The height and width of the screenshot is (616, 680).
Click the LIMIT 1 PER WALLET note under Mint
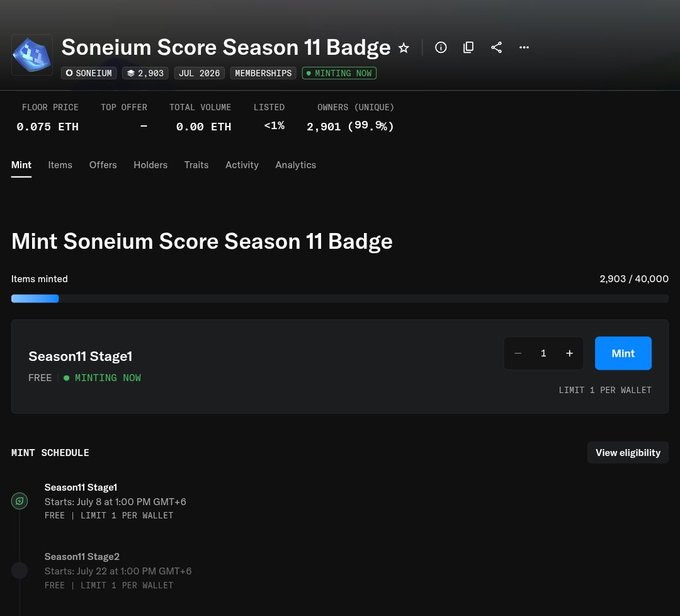(605, 390)
